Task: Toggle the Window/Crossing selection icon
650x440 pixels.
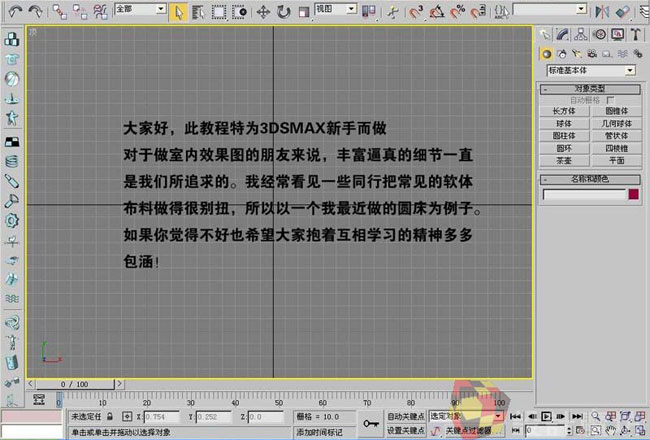Action: point(240,12)
